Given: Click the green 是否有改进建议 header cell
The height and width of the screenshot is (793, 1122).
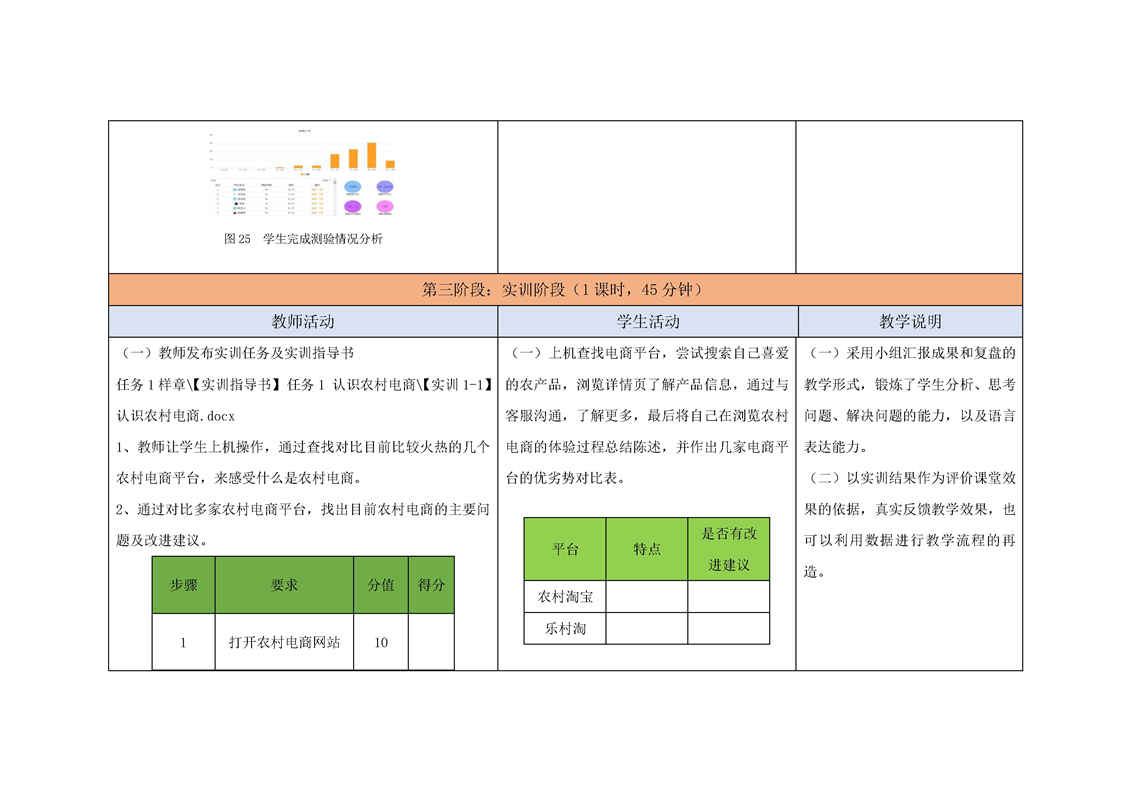Looking at the screenshot, I should [x=729, y=549].
